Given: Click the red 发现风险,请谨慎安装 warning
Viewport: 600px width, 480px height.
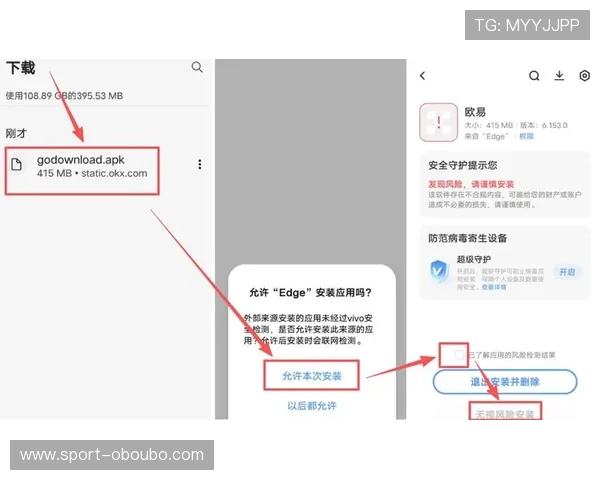Looking at the screenshot, I should [471, 184].
